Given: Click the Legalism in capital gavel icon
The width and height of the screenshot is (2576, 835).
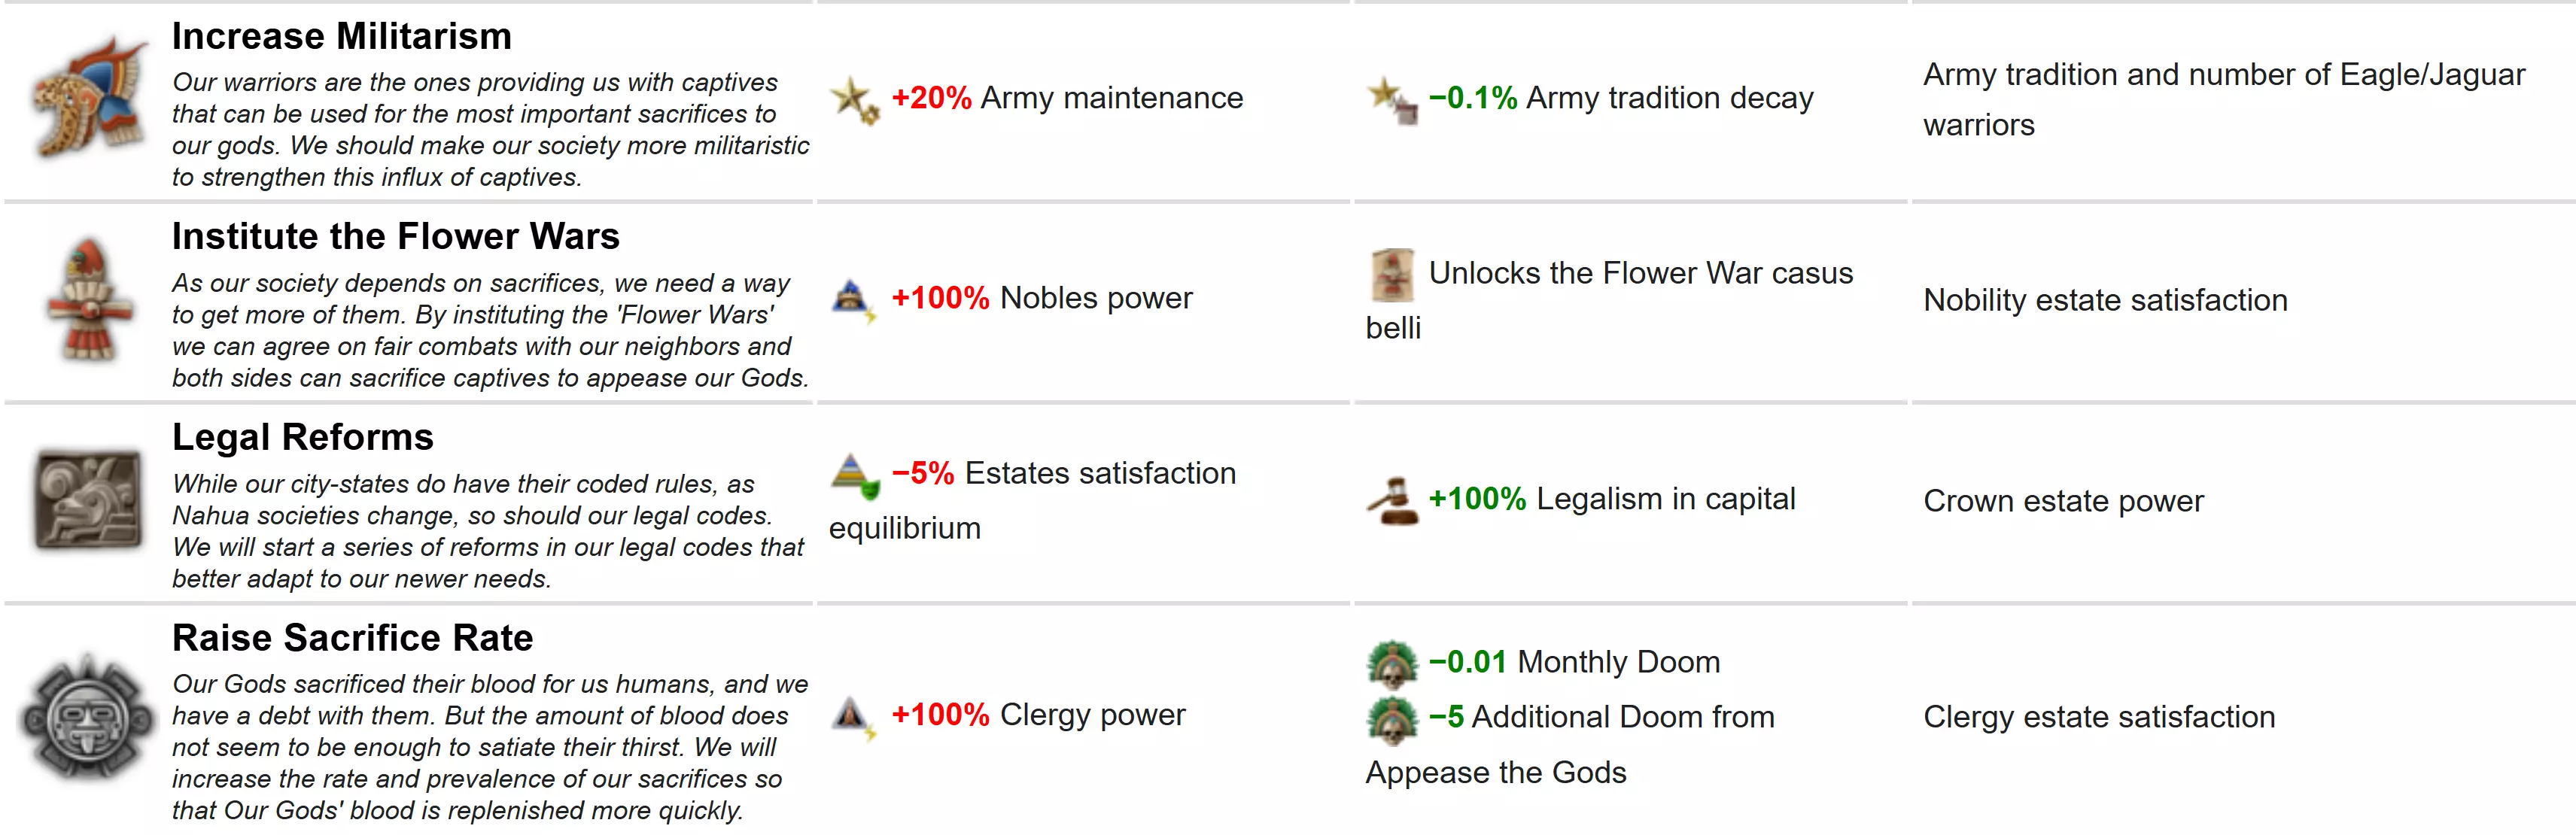Looking at the screenshot, I should (1392, 500).
